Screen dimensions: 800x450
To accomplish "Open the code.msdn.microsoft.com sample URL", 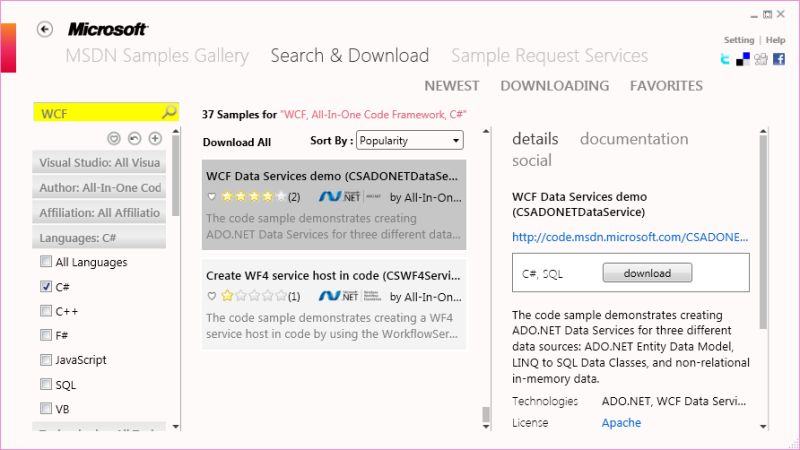I will 630,237.
